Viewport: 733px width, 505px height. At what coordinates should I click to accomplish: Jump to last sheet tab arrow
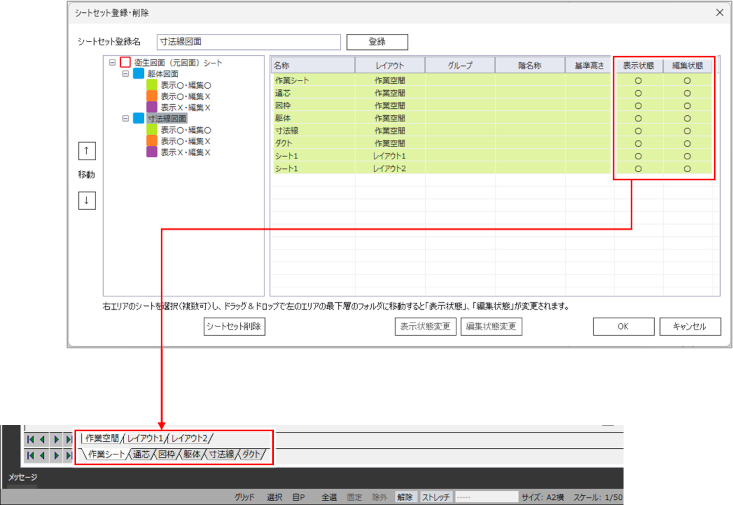[x=67, y=455]
